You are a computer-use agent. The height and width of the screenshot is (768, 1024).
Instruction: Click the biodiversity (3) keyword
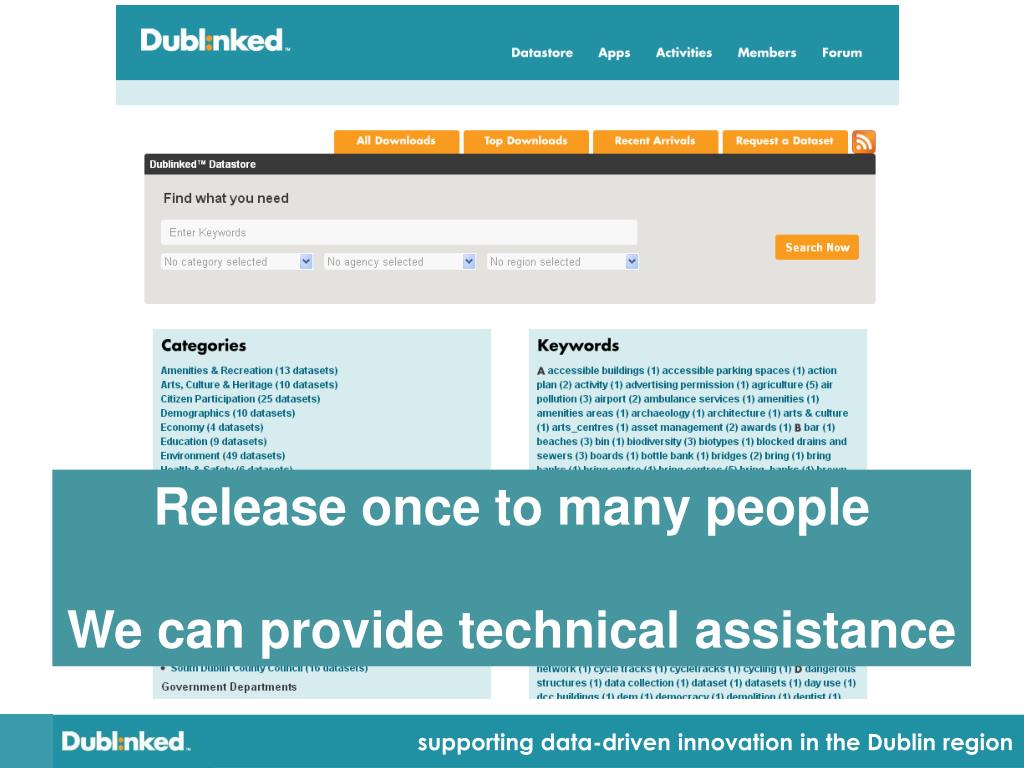(x=662, y=442)
